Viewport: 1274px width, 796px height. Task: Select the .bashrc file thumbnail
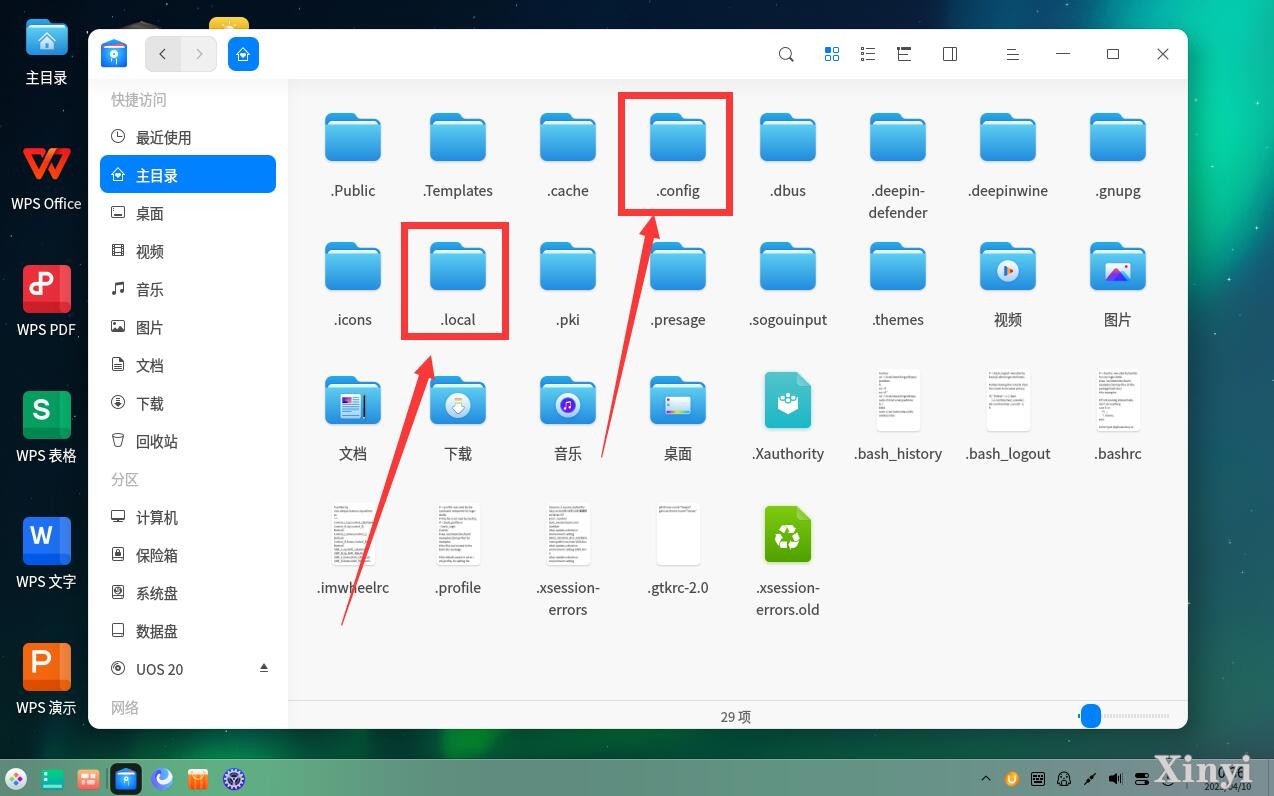pyautogui.click(x=1118, y=401)
